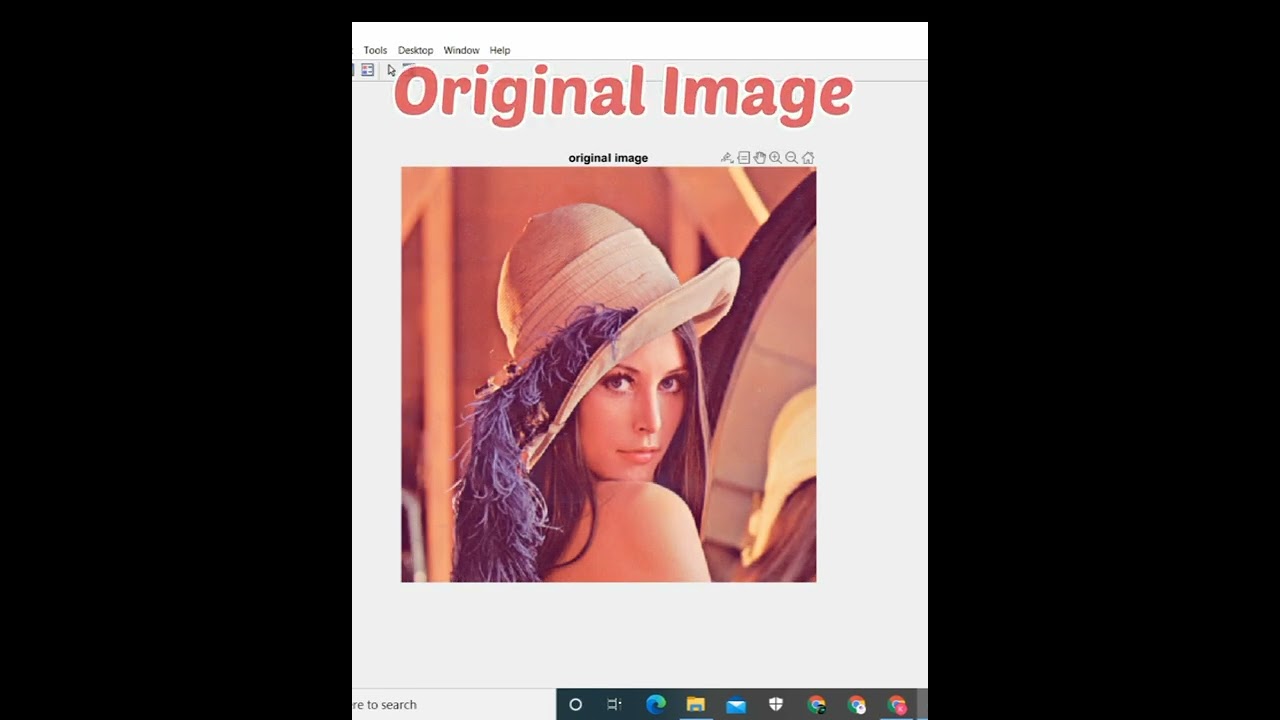
Task: Click the Restore View home icon
Action: [808, 158]
